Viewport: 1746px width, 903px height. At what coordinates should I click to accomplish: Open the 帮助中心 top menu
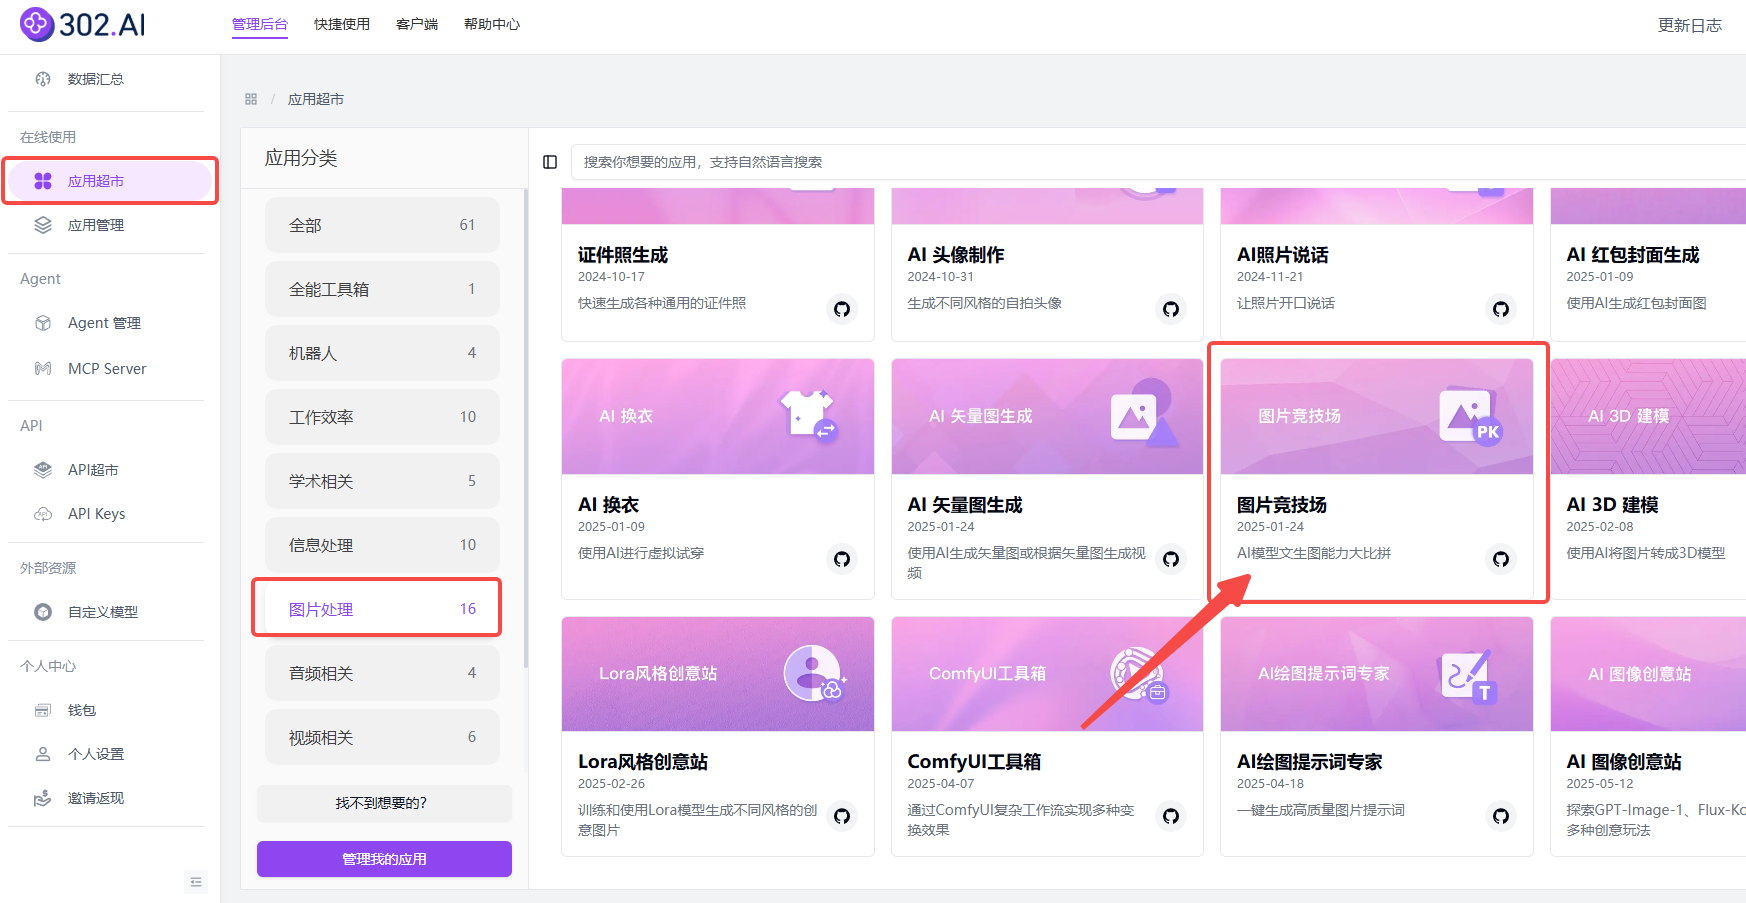click(x=492, y=24)
